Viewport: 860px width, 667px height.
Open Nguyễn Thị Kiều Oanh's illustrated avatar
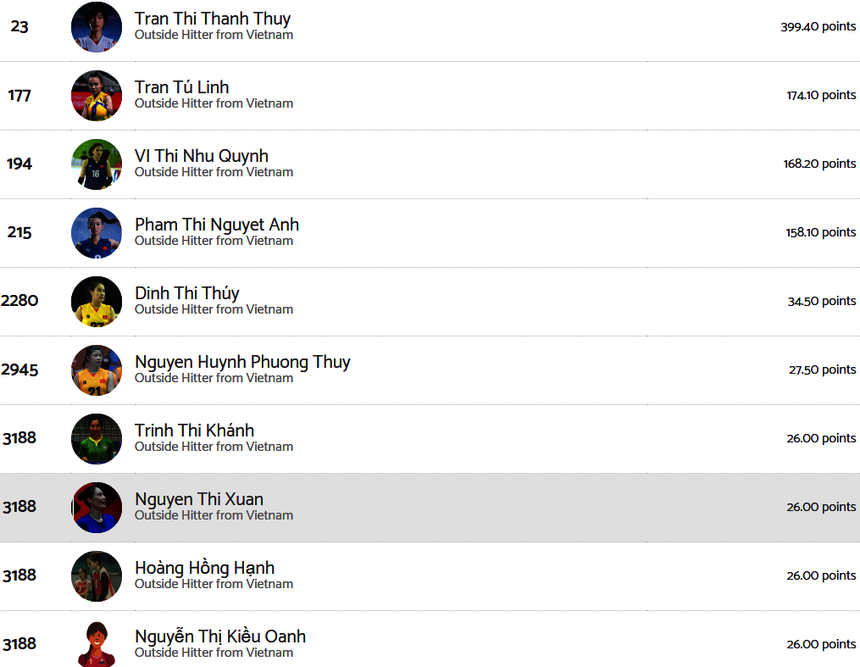tap(96, 643)
